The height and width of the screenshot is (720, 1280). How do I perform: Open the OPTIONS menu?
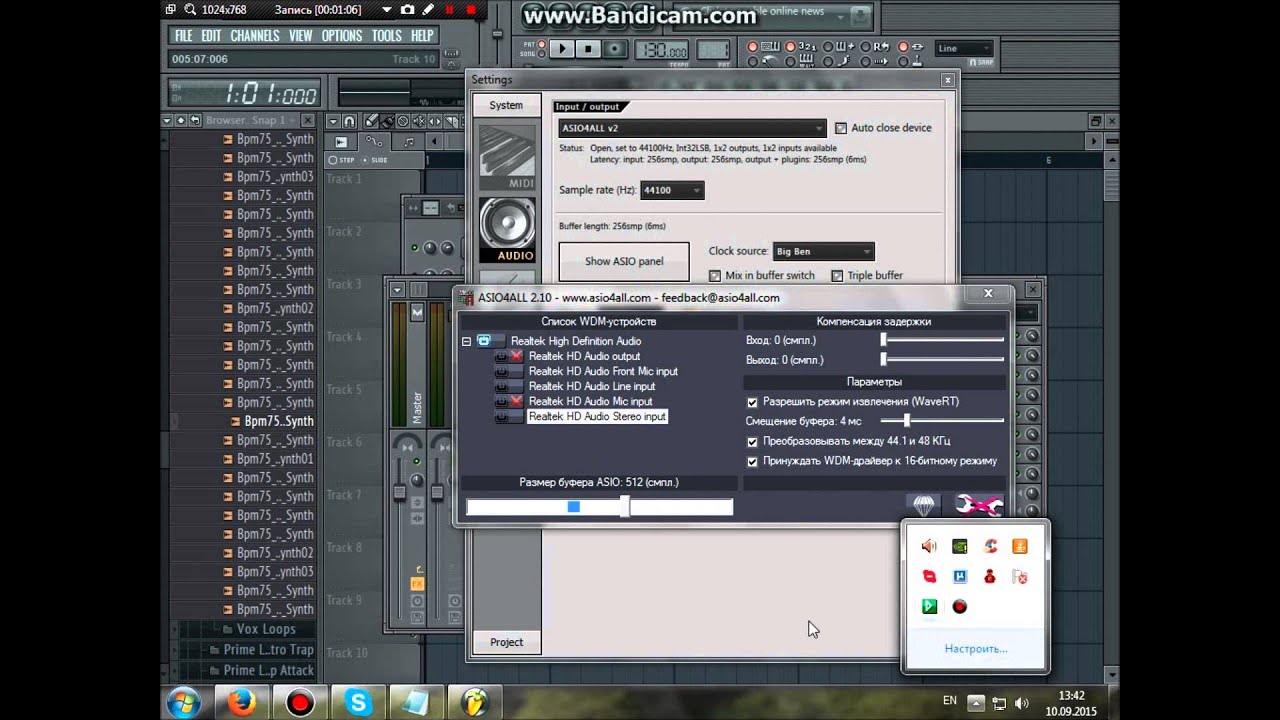click(x=342, y=35)
